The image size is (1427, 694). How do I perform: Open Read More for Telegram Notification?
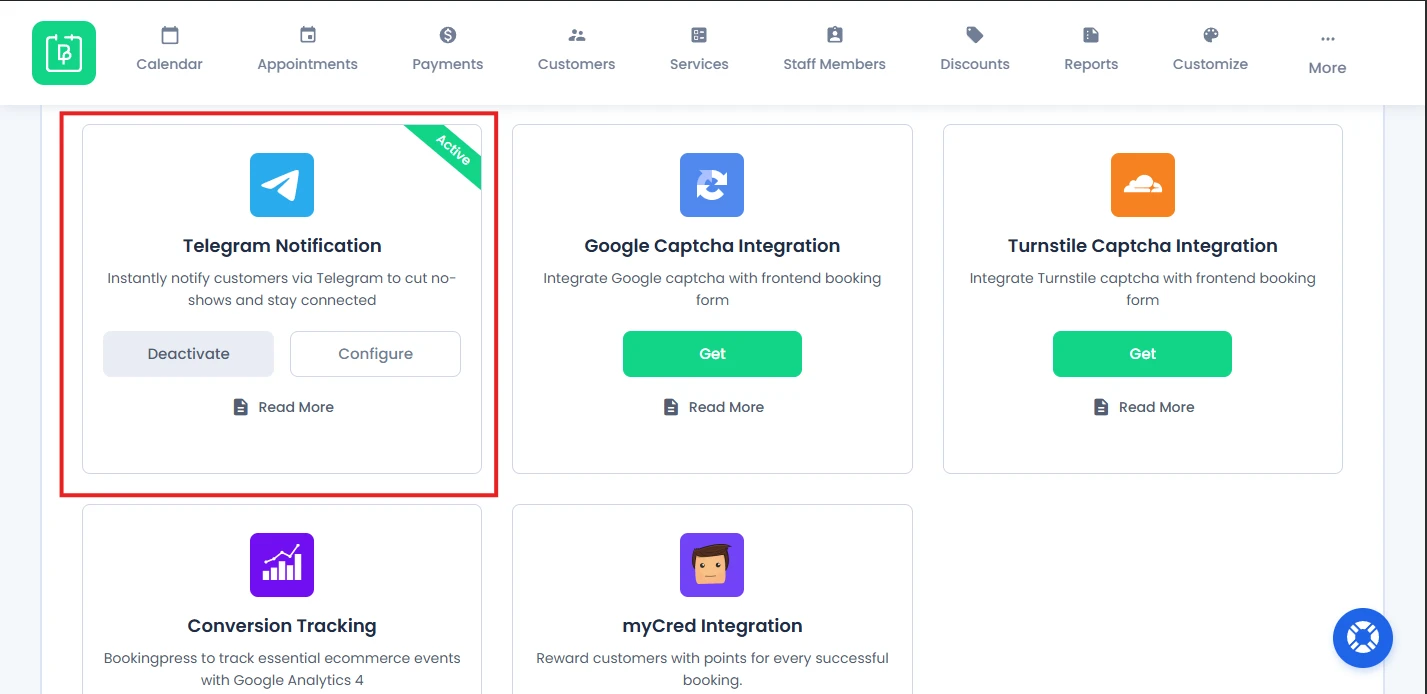click(283, 407)
